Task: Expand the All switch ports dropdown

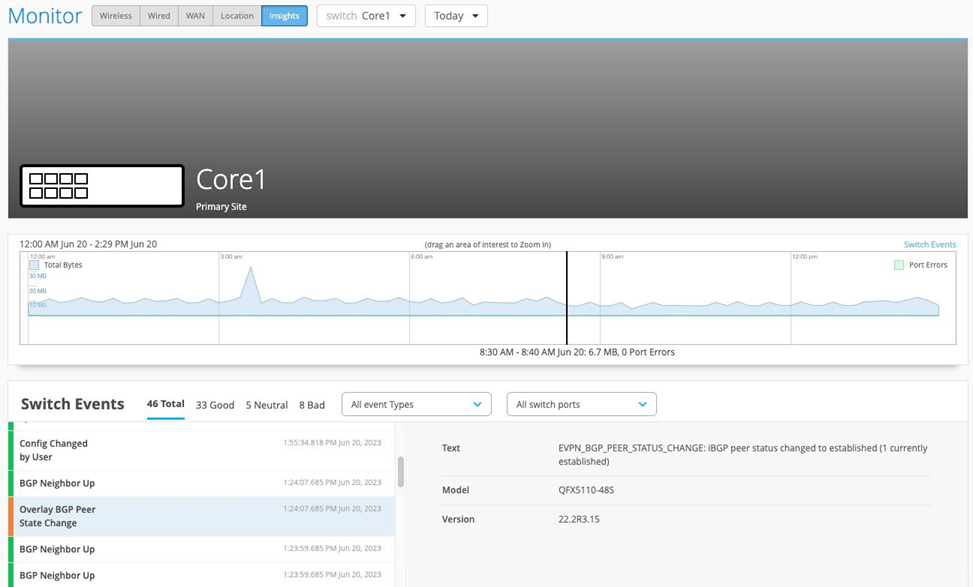Action: (x=581, y=404)
